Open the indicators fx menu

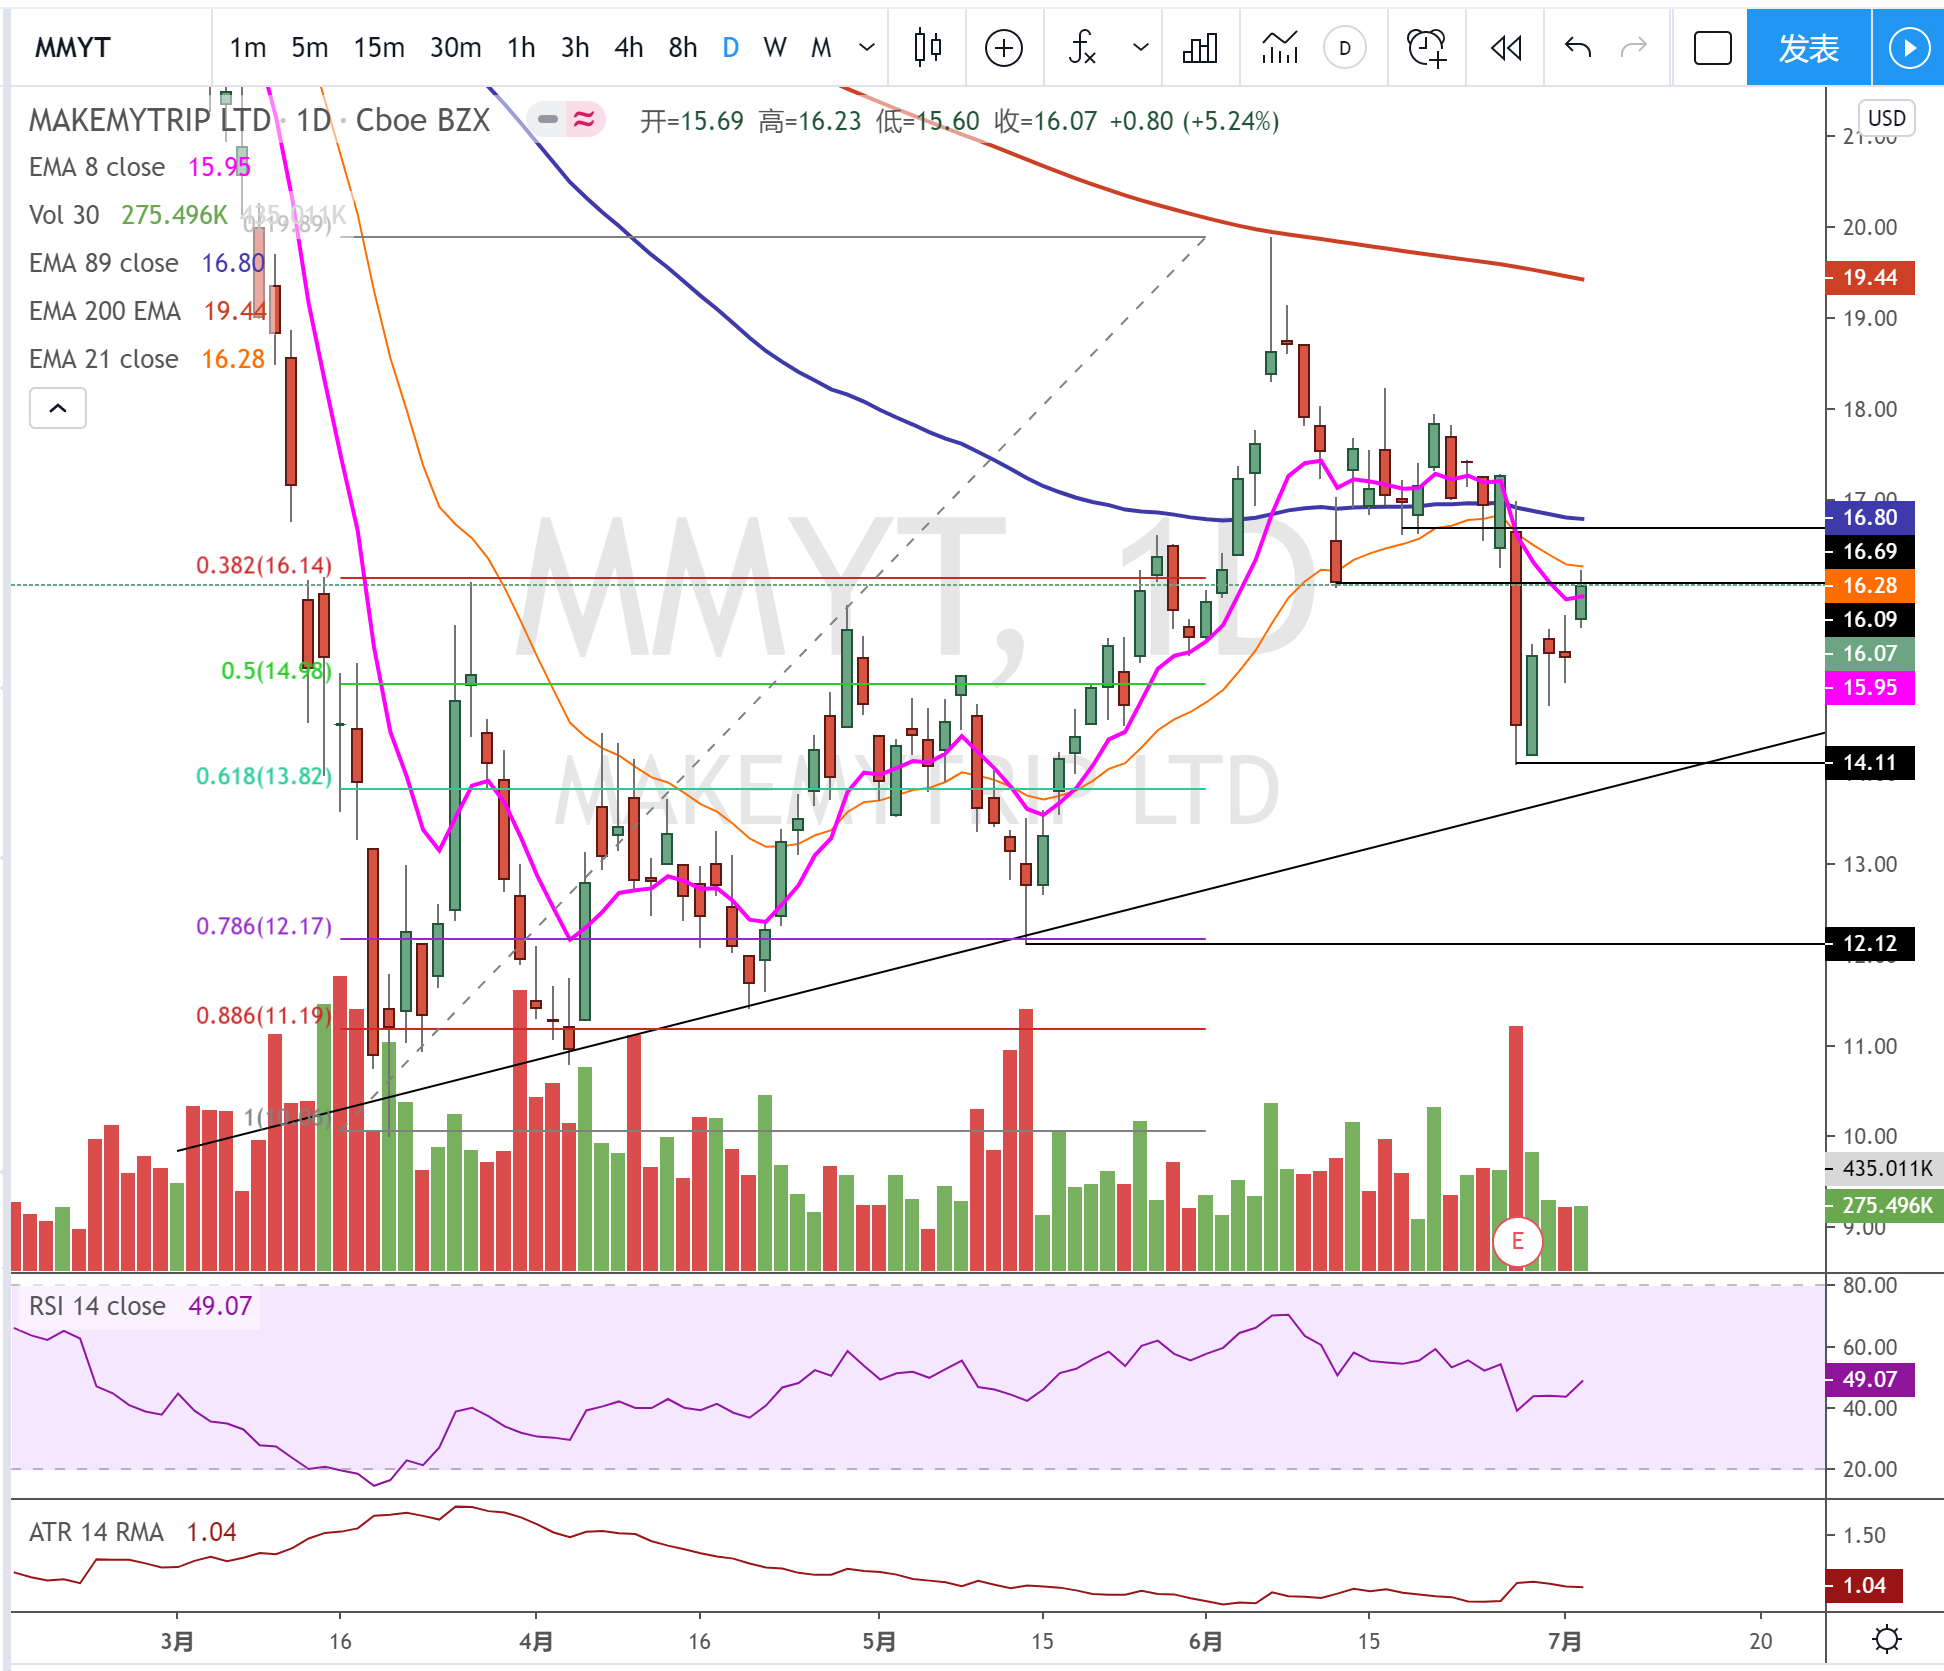(1082, 47)
